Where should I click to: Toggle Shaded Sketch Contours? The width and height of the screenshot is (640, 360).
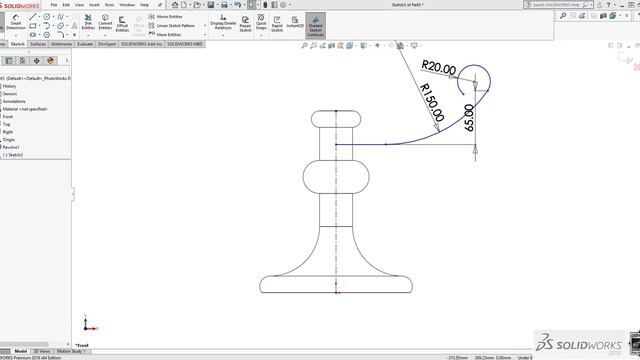(316, 26)
